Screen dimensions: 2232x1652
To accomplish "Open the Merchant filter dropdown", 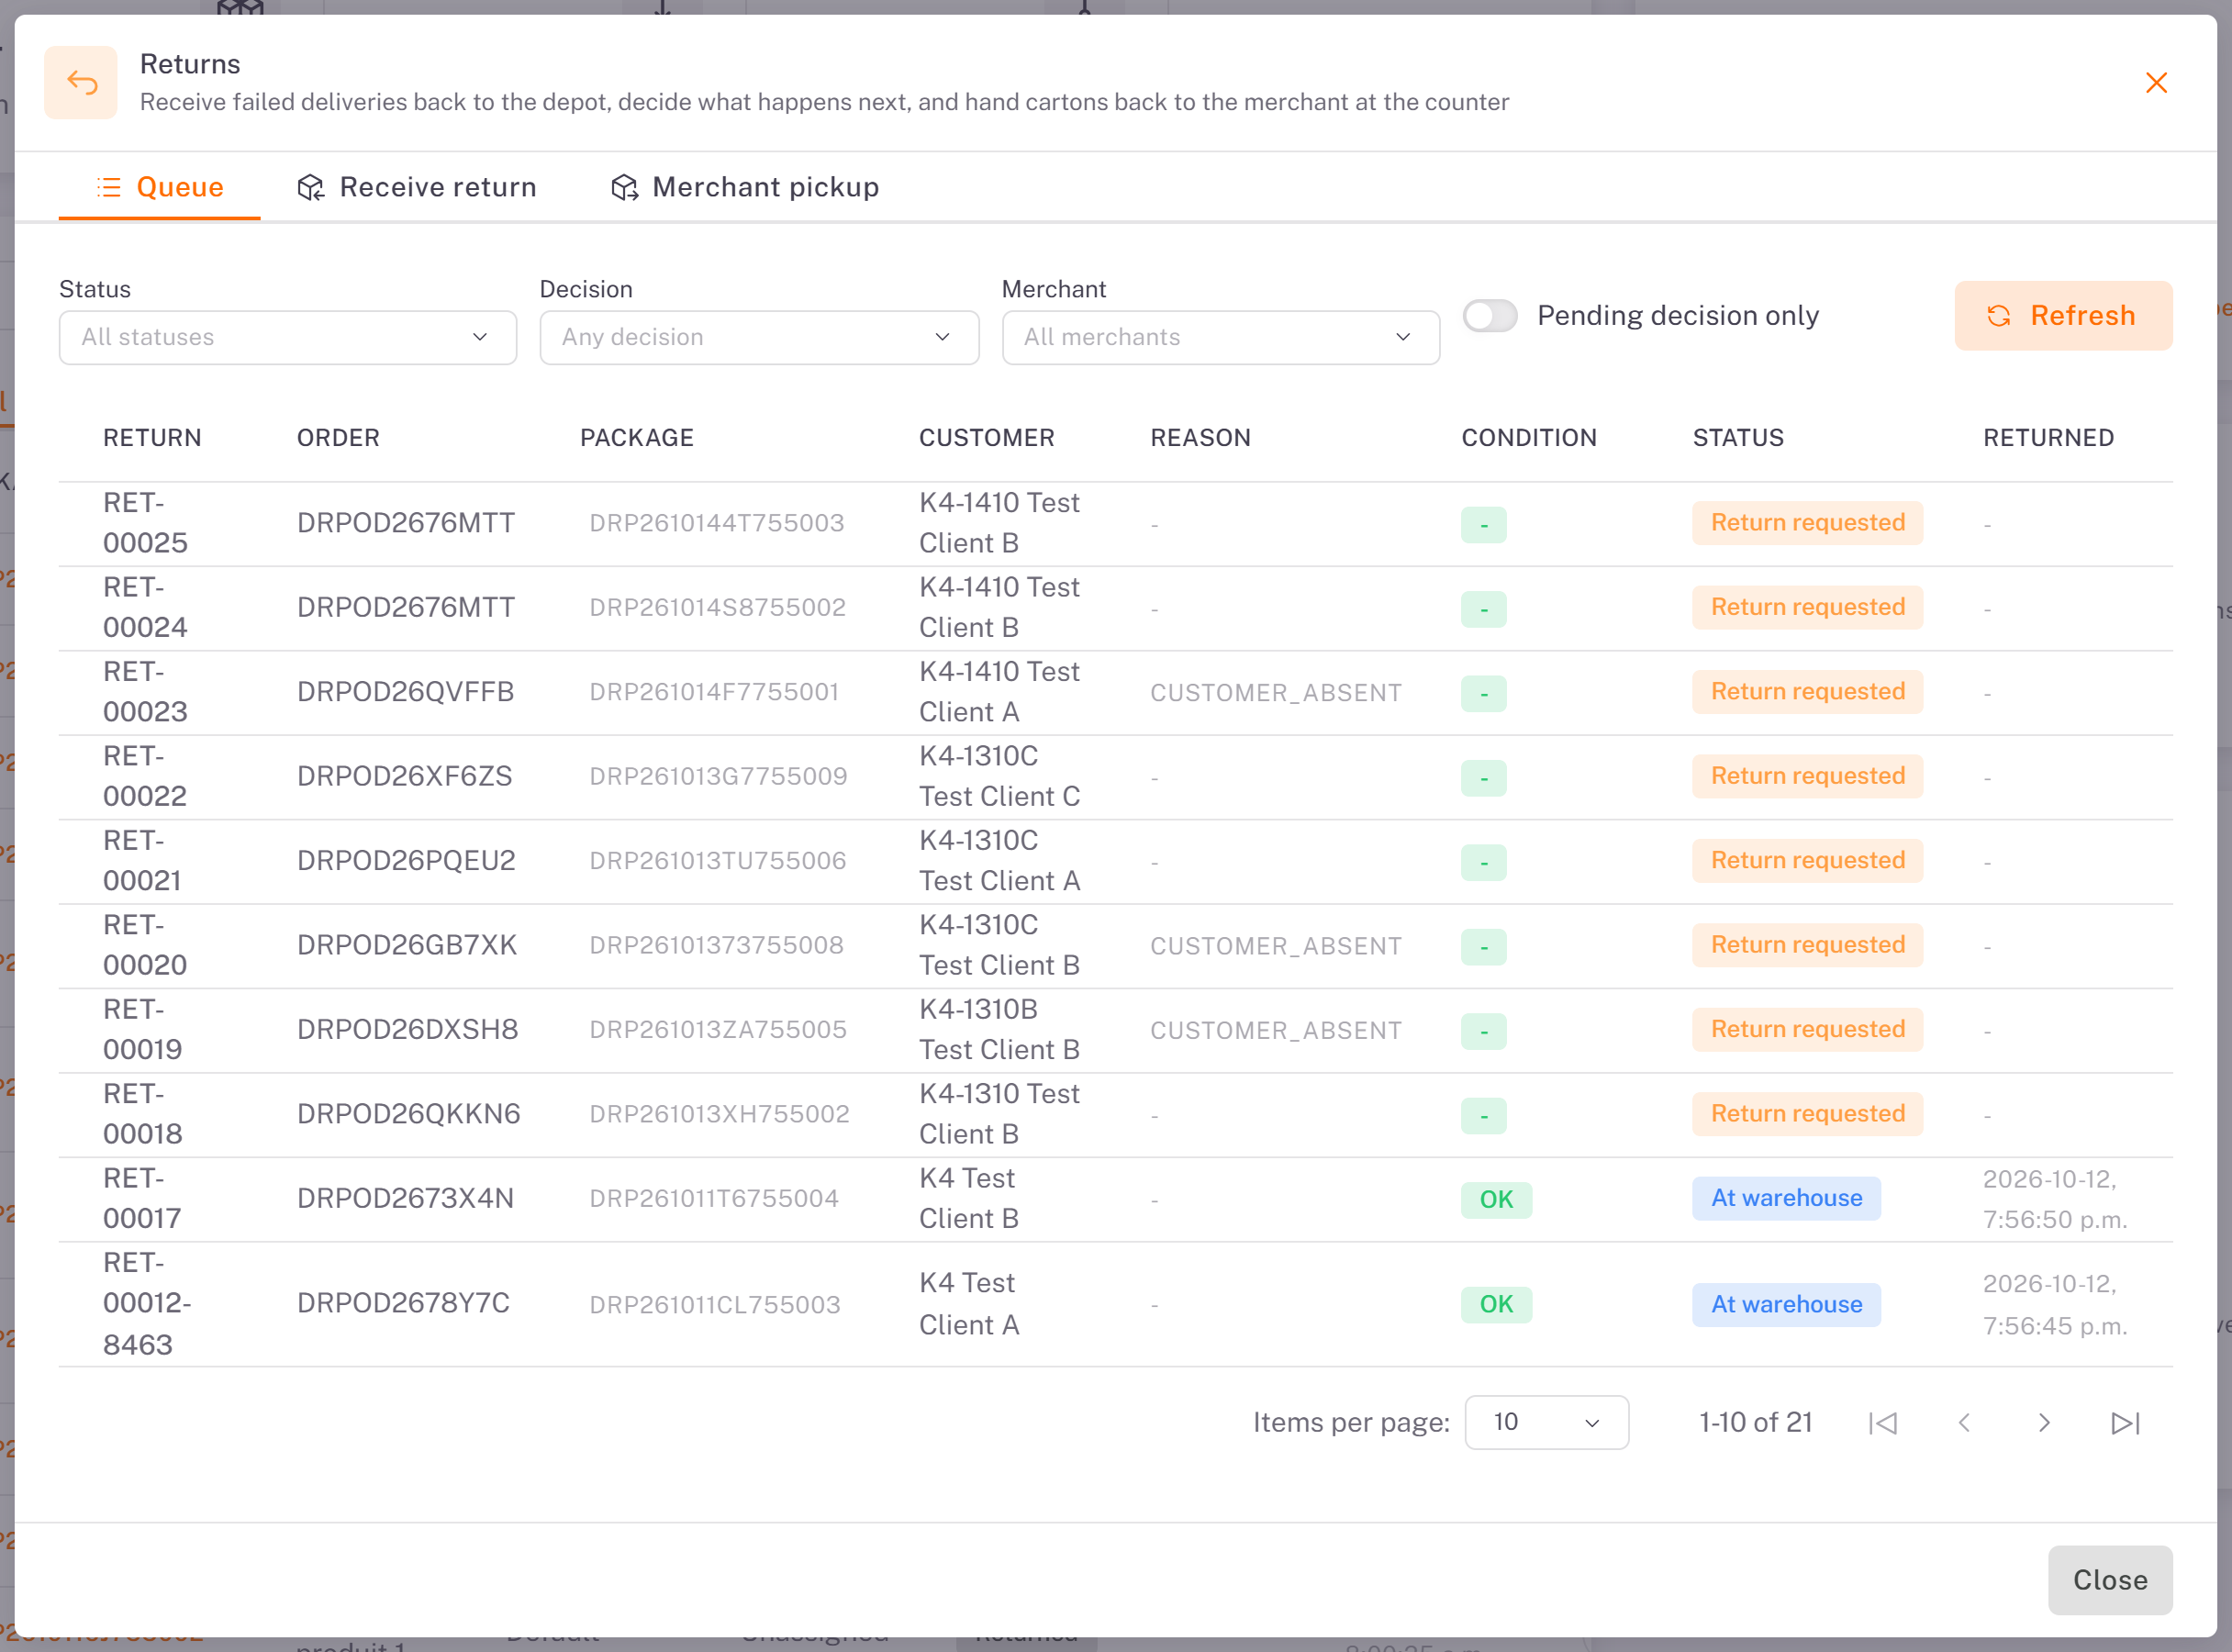I will point(1221,337).
